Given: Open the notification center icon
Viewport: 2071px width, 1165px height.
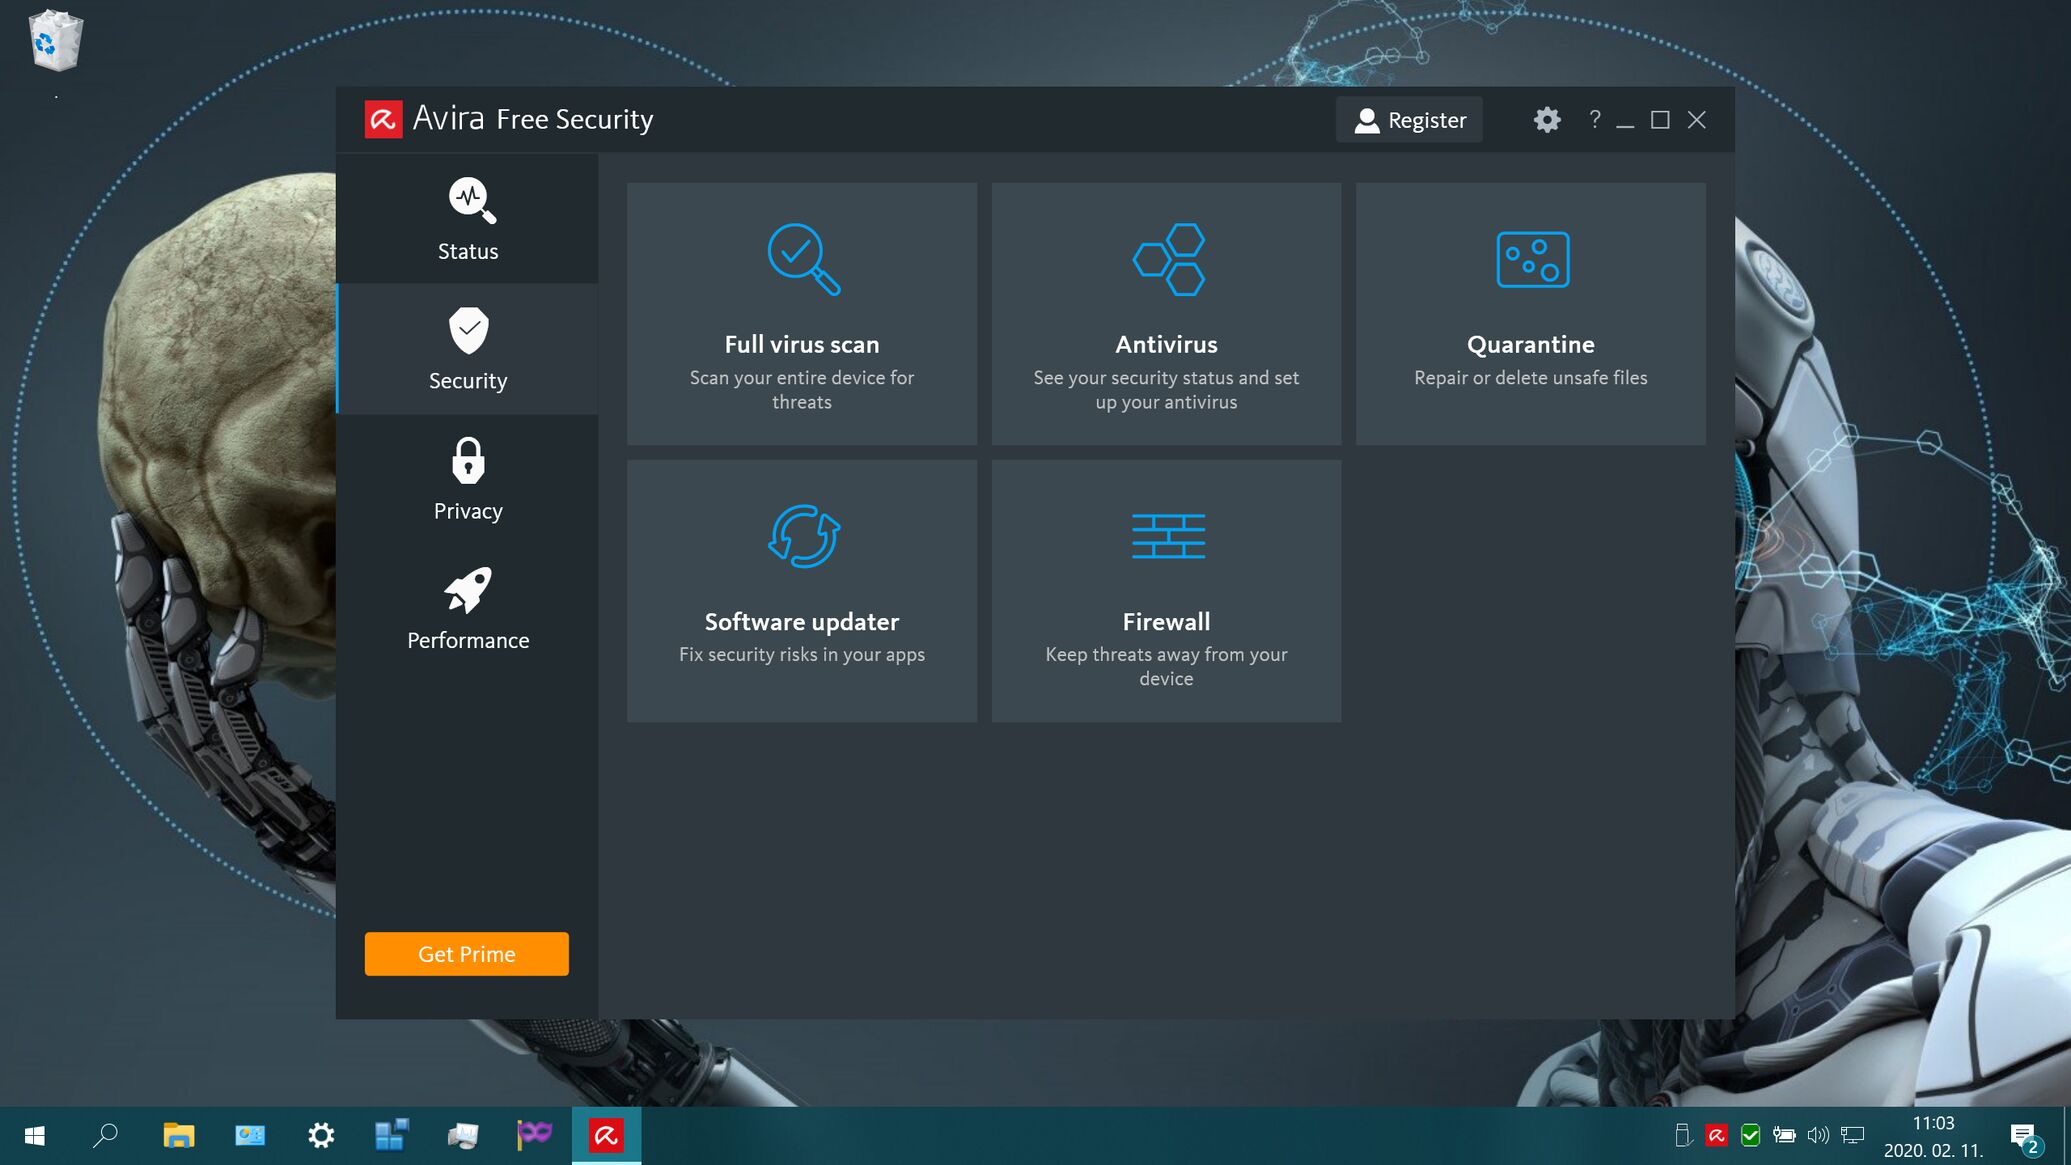Looking at the screenshot, I should tap(2025, 1137).
